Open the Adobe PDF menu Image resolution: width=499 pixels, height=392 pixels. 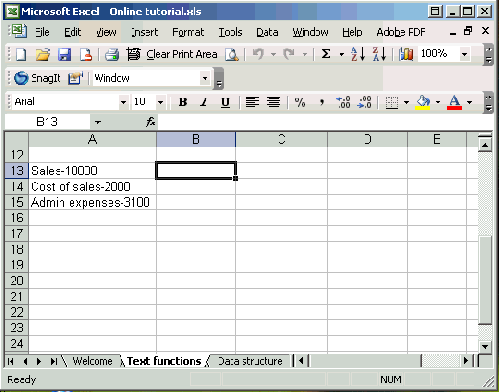tap(401, 32)
